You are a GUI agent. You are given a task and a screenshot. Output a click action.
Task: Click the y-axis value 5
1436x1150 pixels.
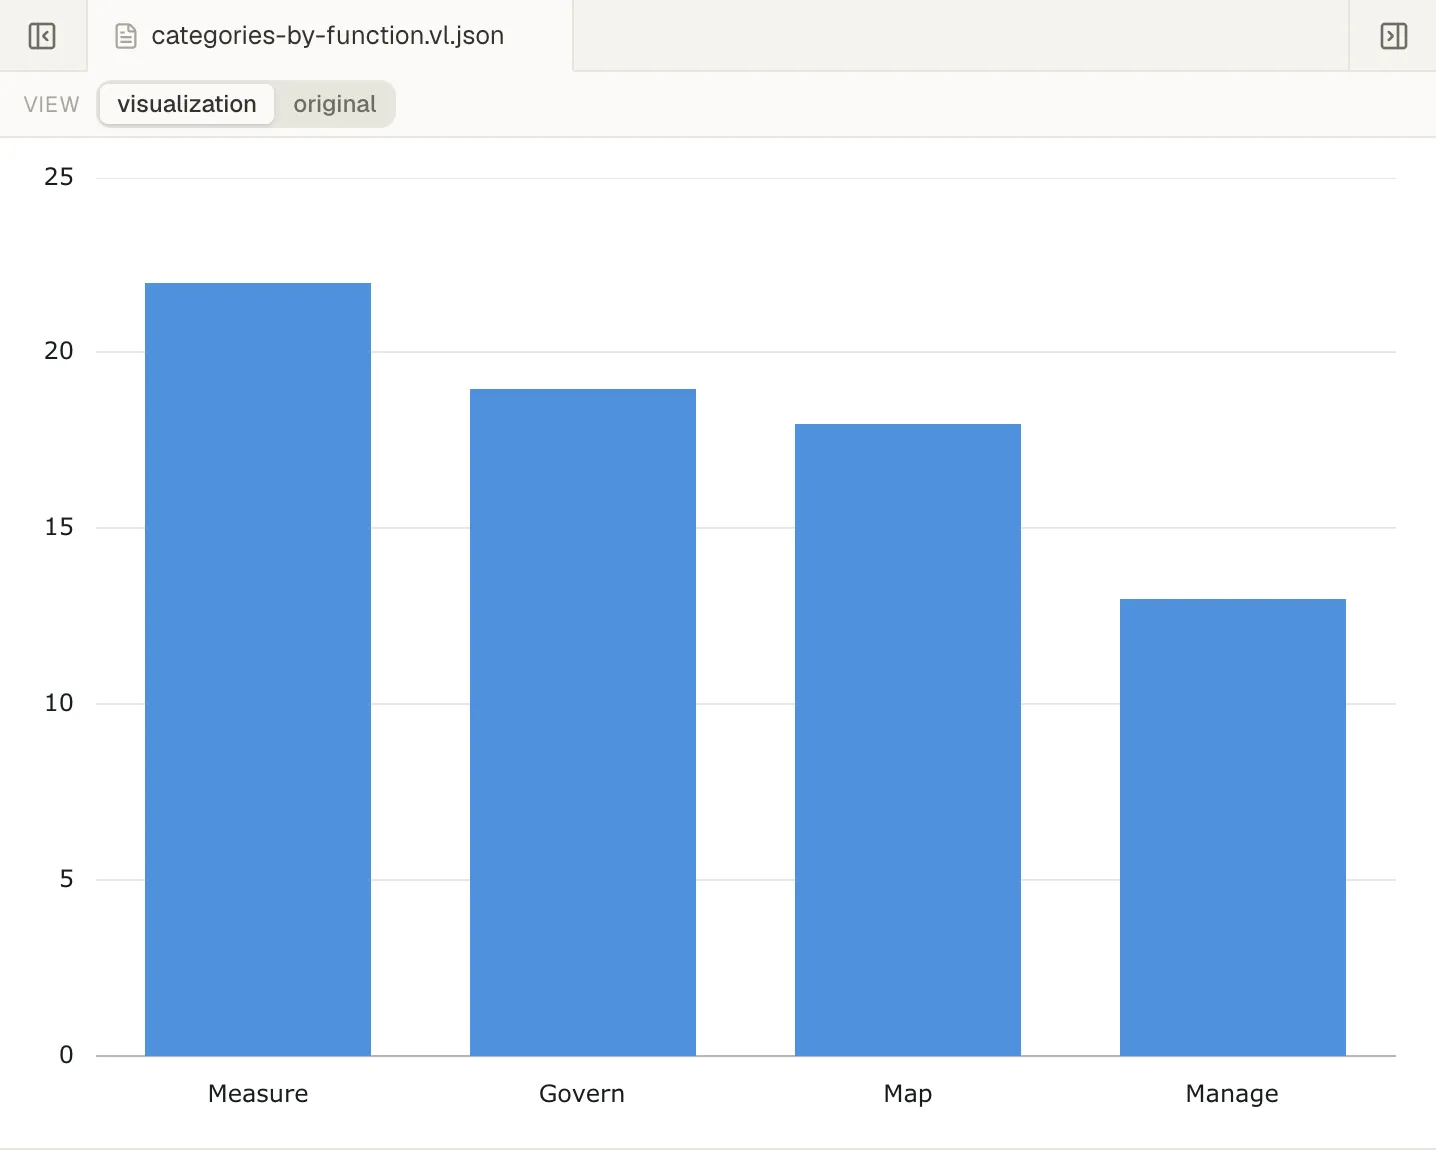click(x=66, y=879)
